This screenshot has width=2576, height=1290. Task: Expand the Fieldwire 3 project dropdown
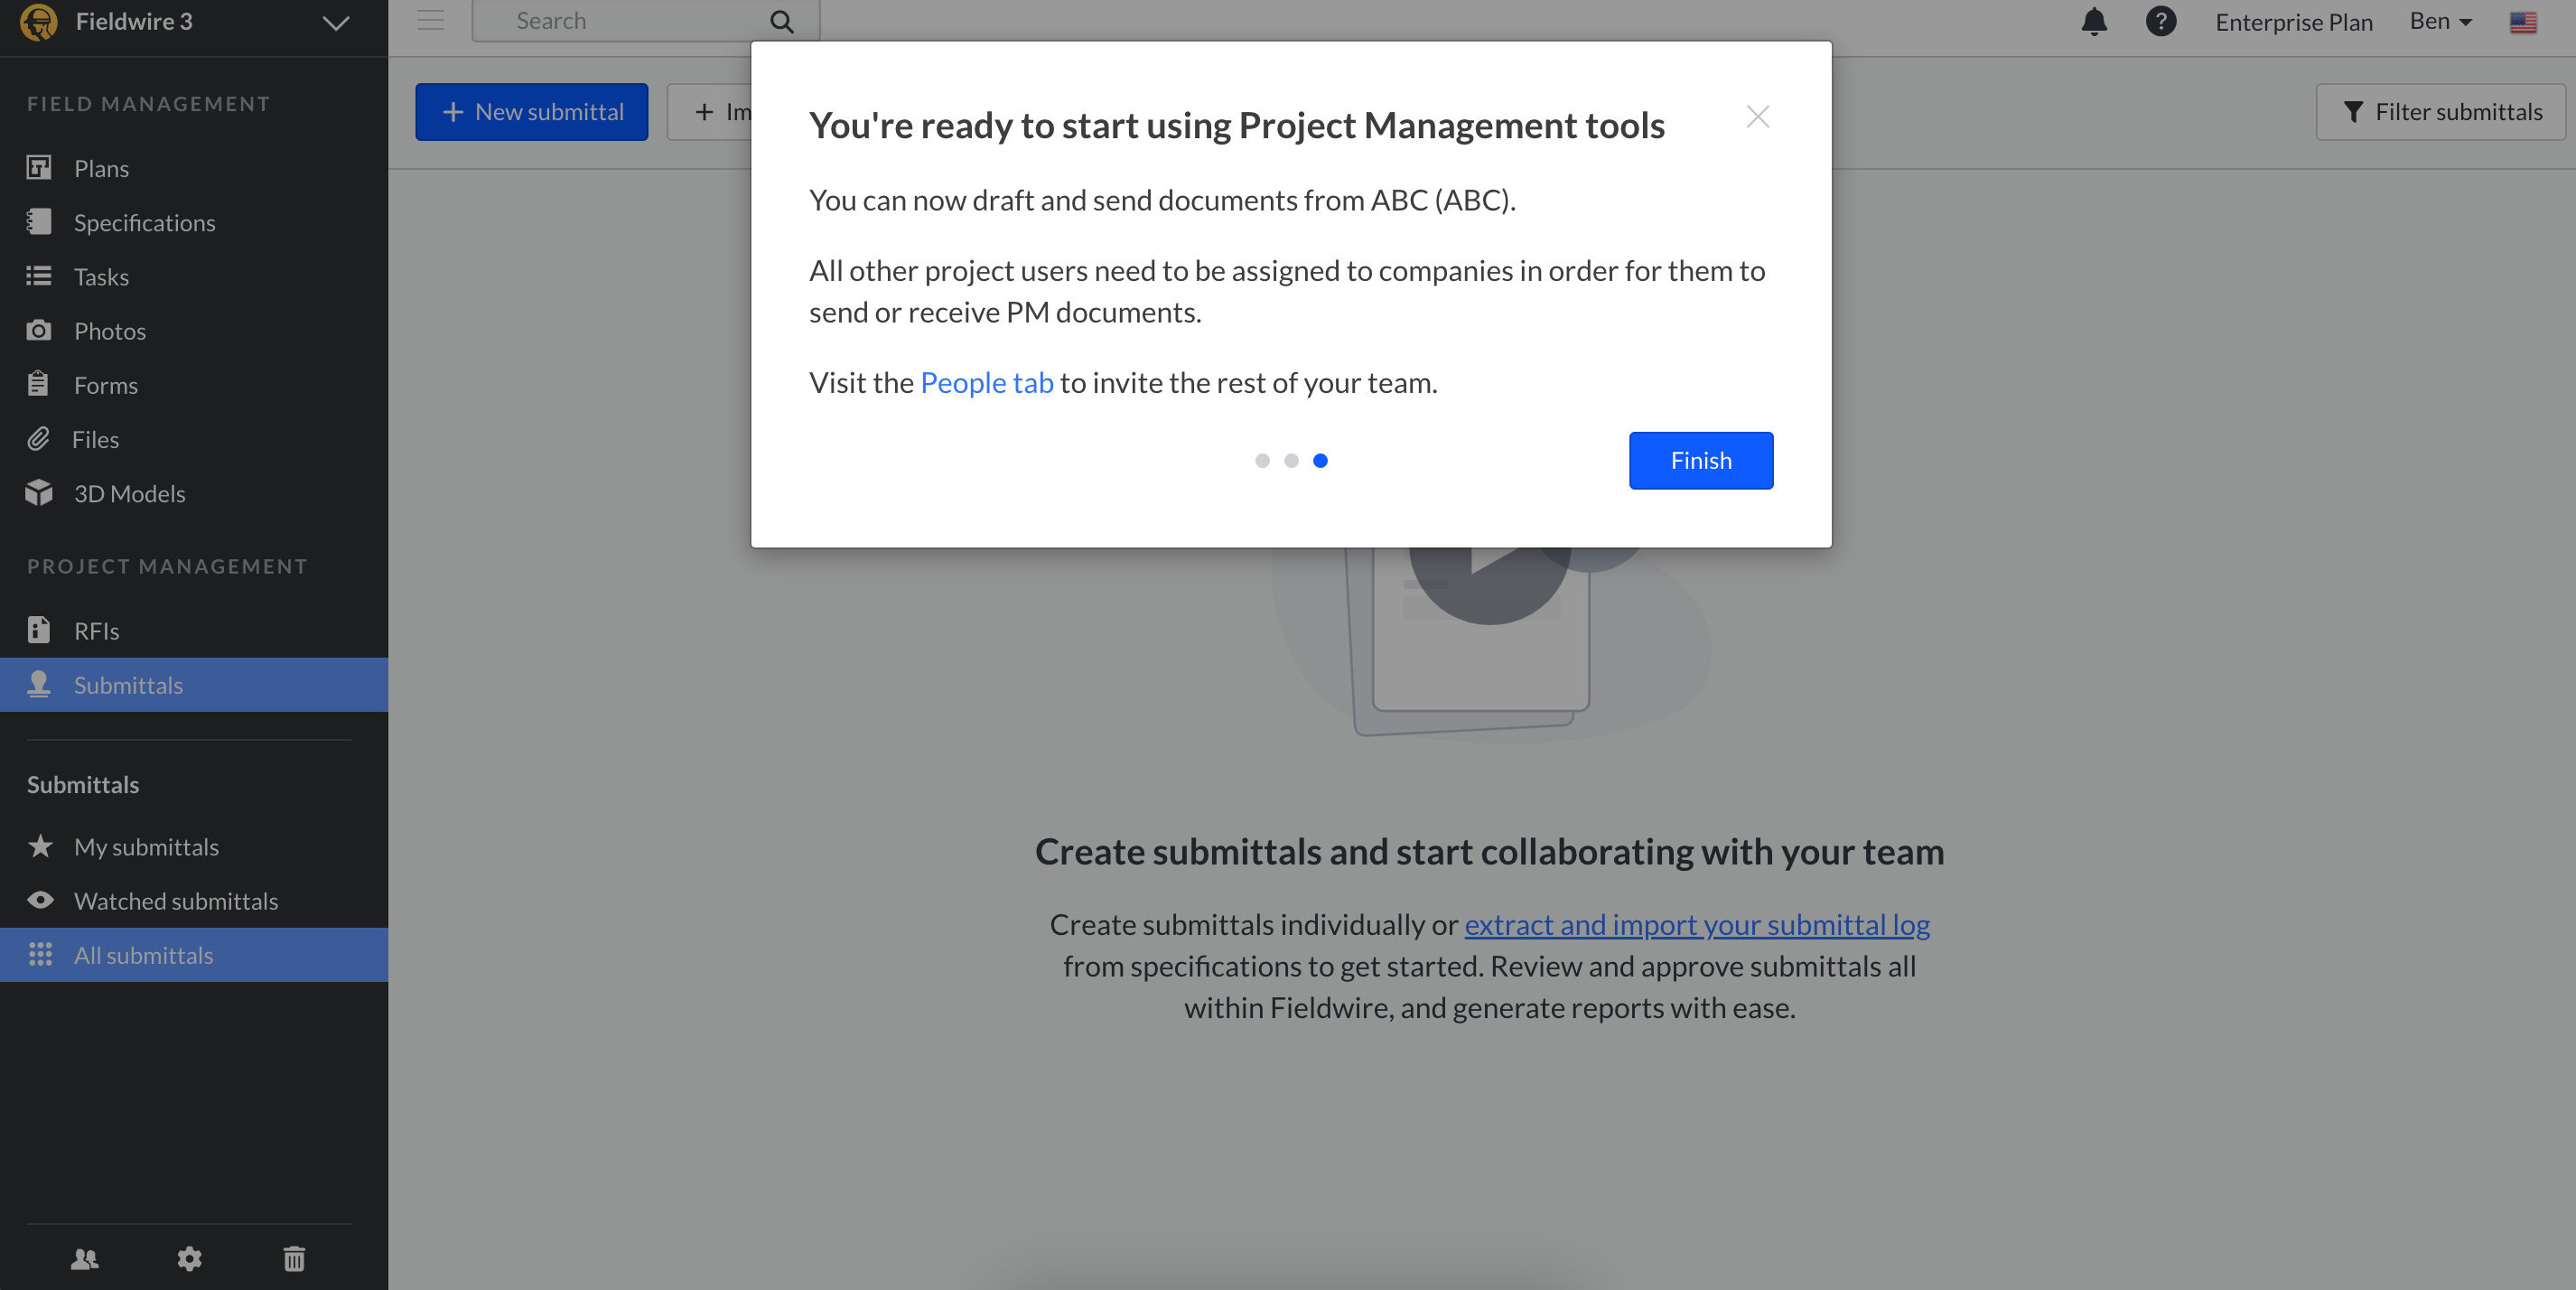pyautogui.click(x=336, y=22)
